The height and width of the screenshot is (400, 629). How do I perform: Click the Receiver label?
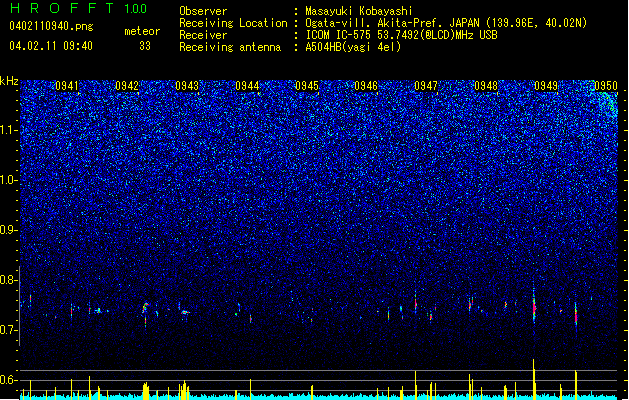pos(203,35)
